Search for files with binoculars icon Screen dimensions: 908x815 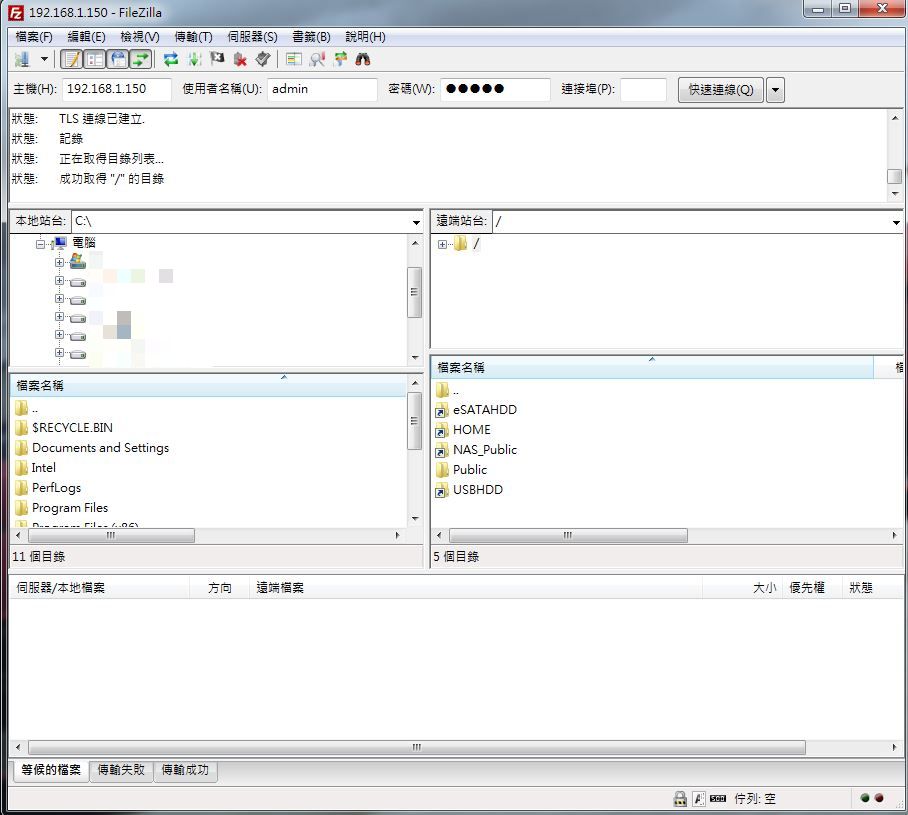(363, 59)
